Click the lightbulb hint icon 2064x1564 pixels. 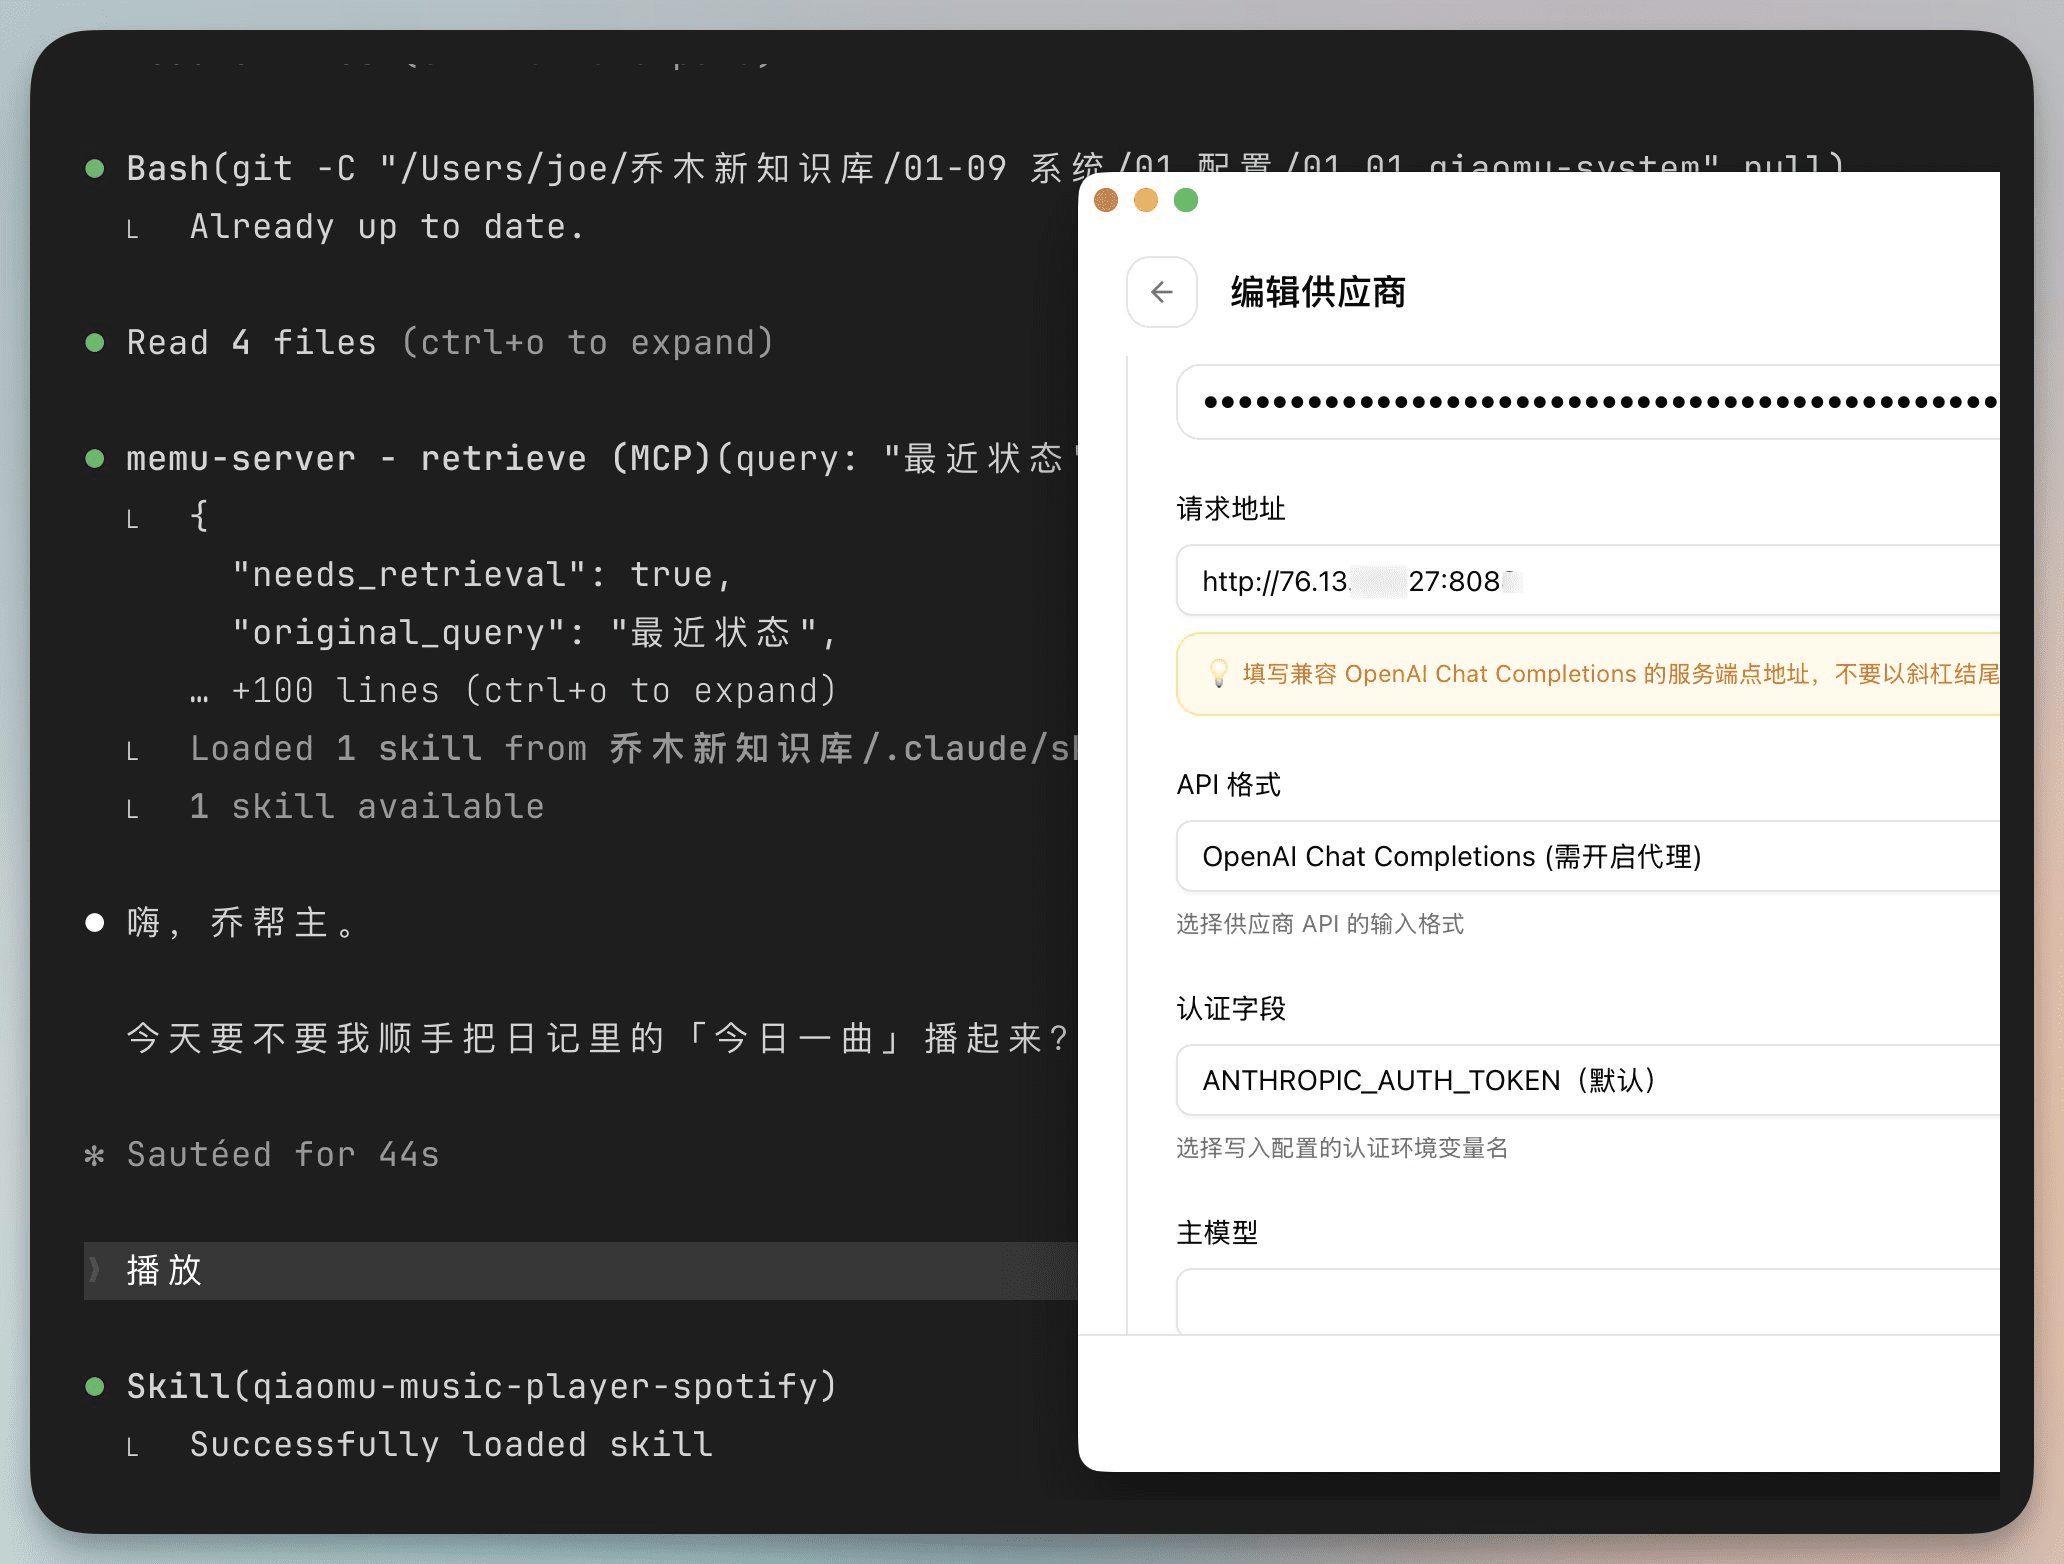coord(1218,673)
